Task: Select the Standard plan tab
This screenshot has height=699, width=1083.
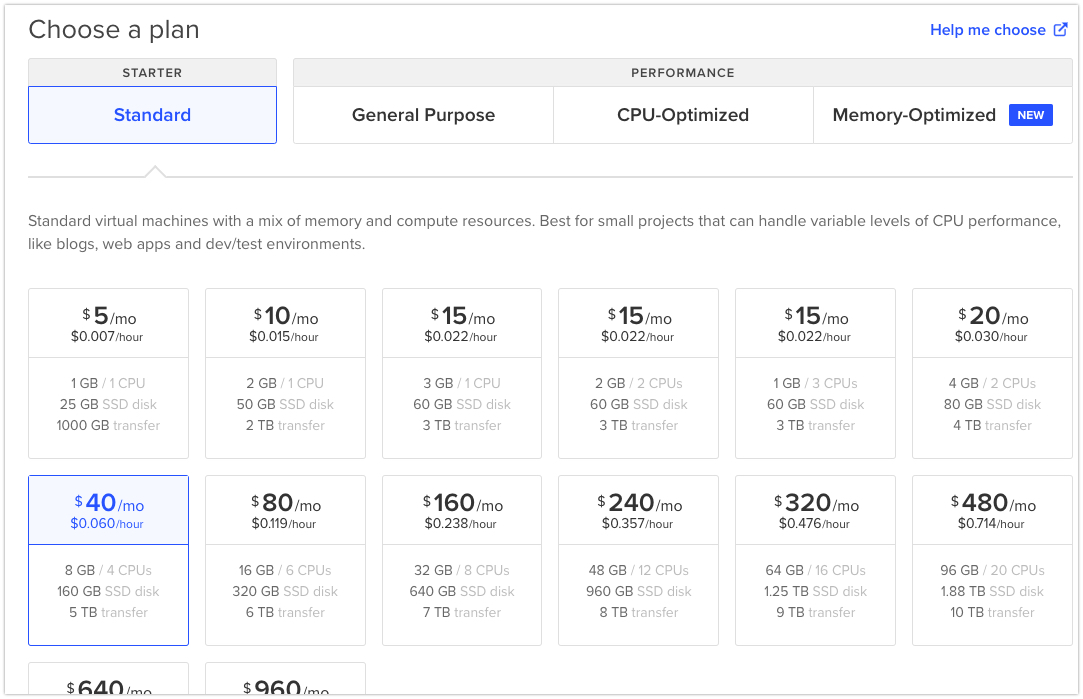Action: pos(152,115)
